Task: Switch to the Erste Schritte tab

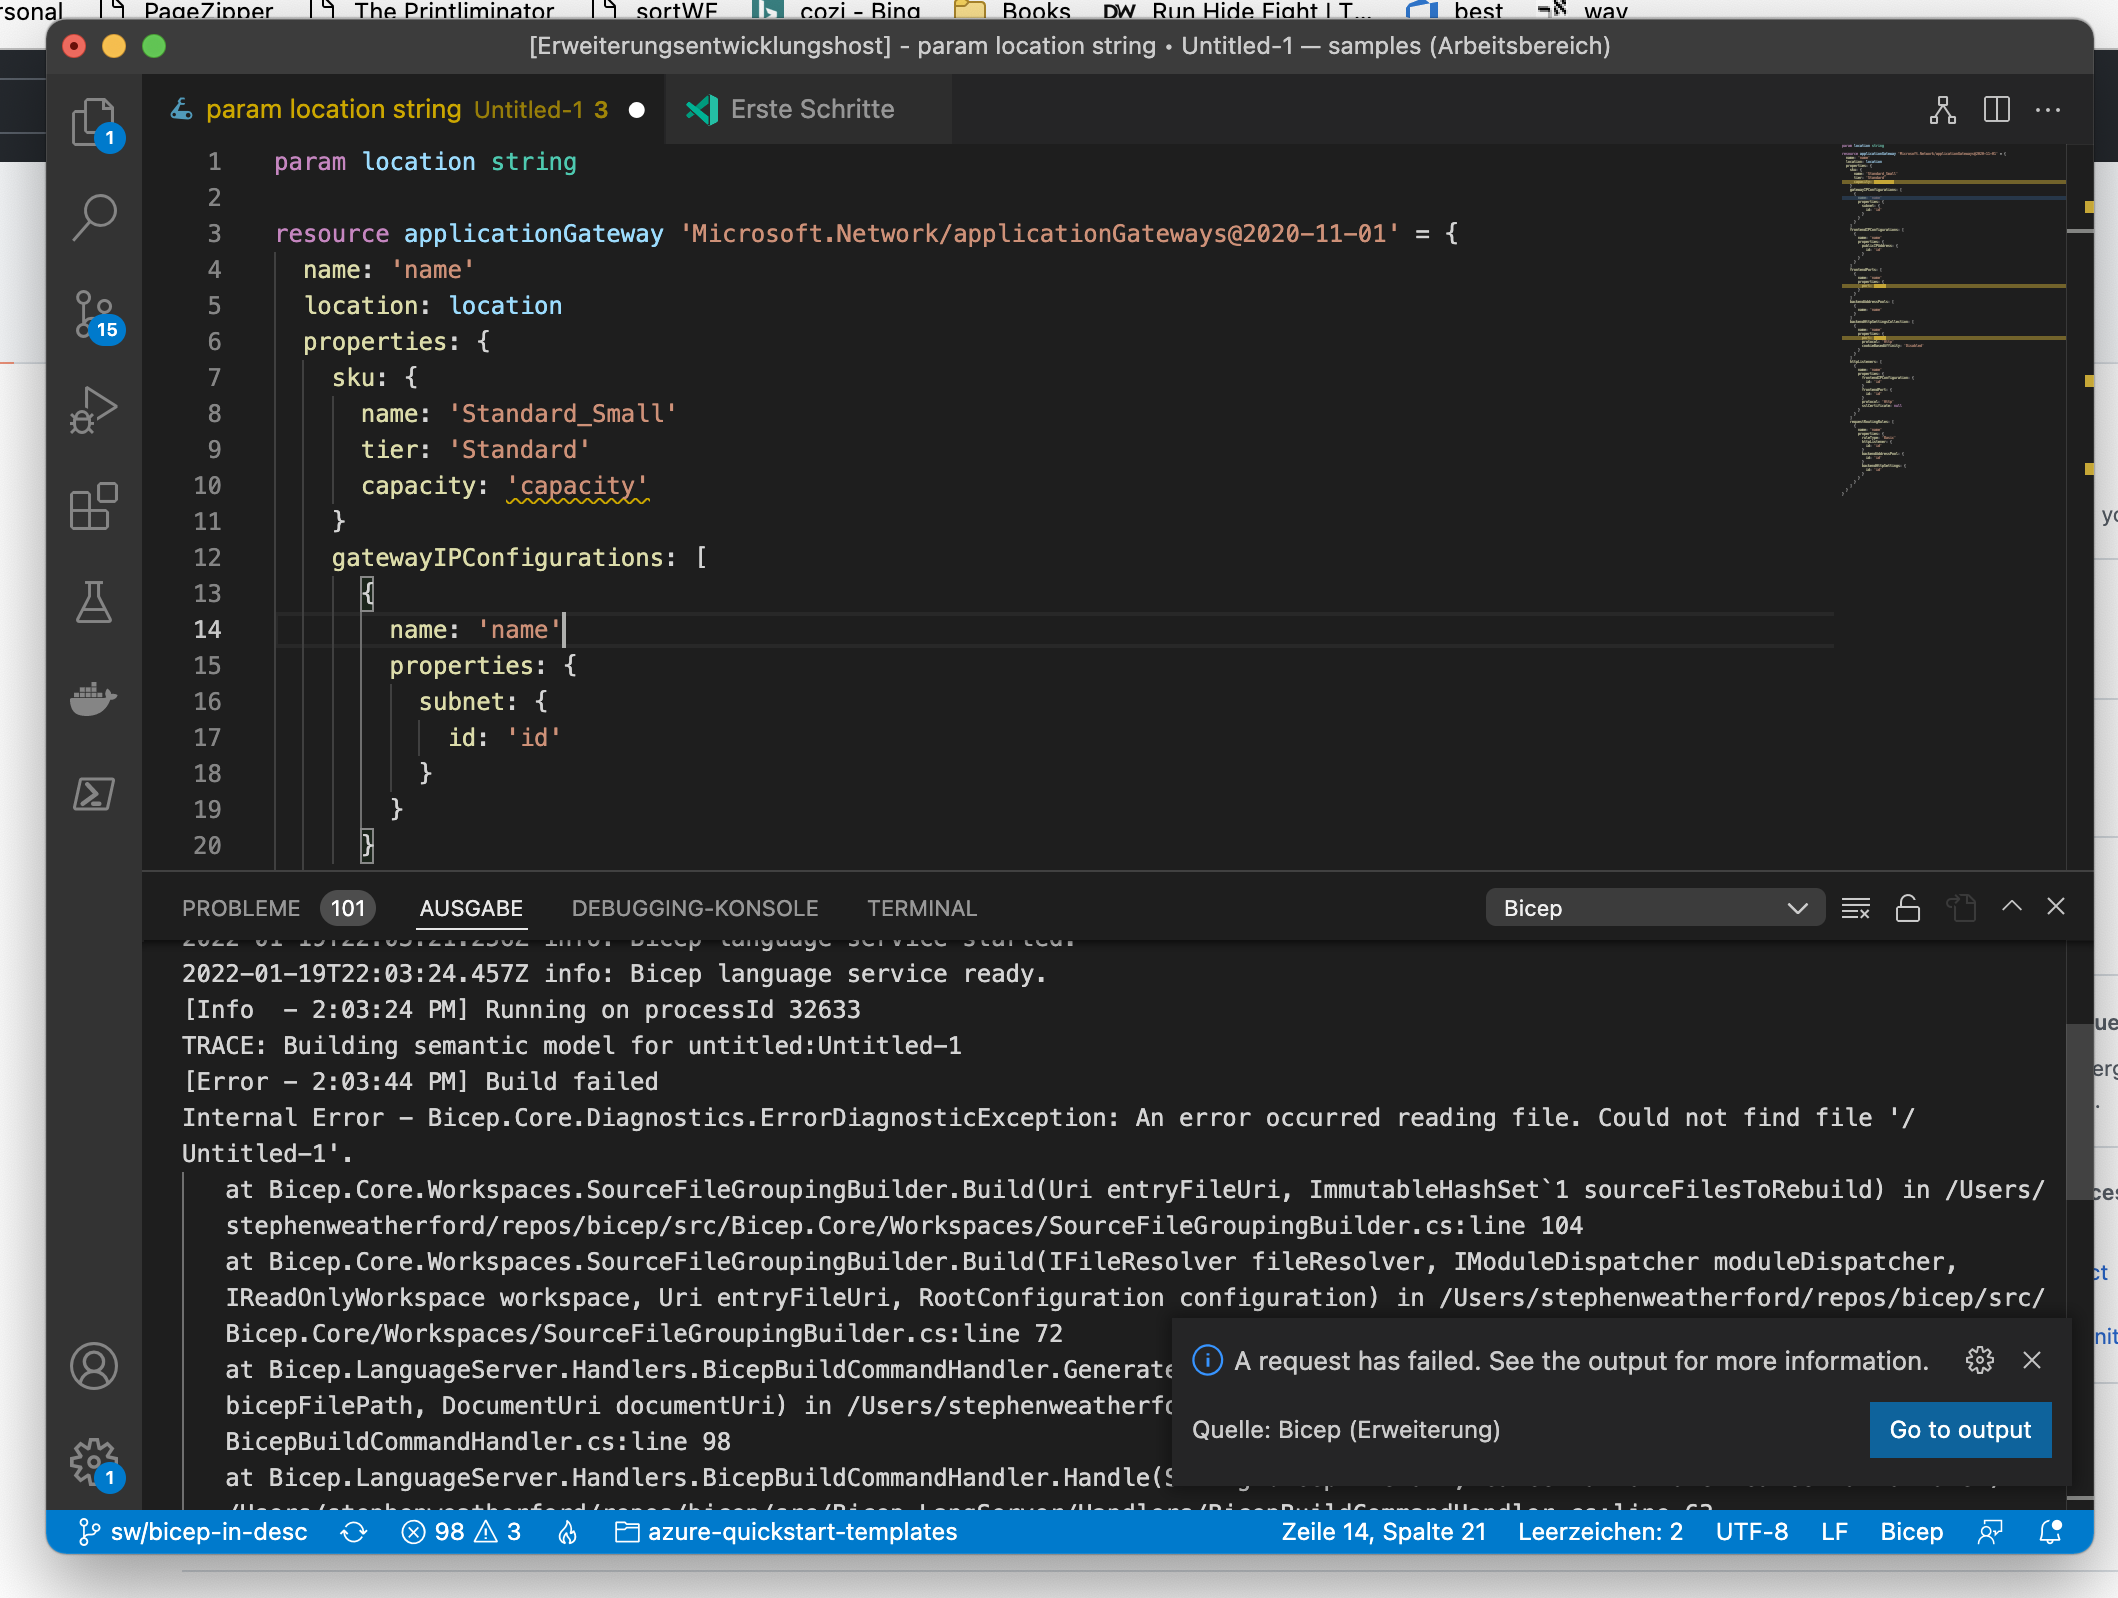Action: tap(810, 109)
